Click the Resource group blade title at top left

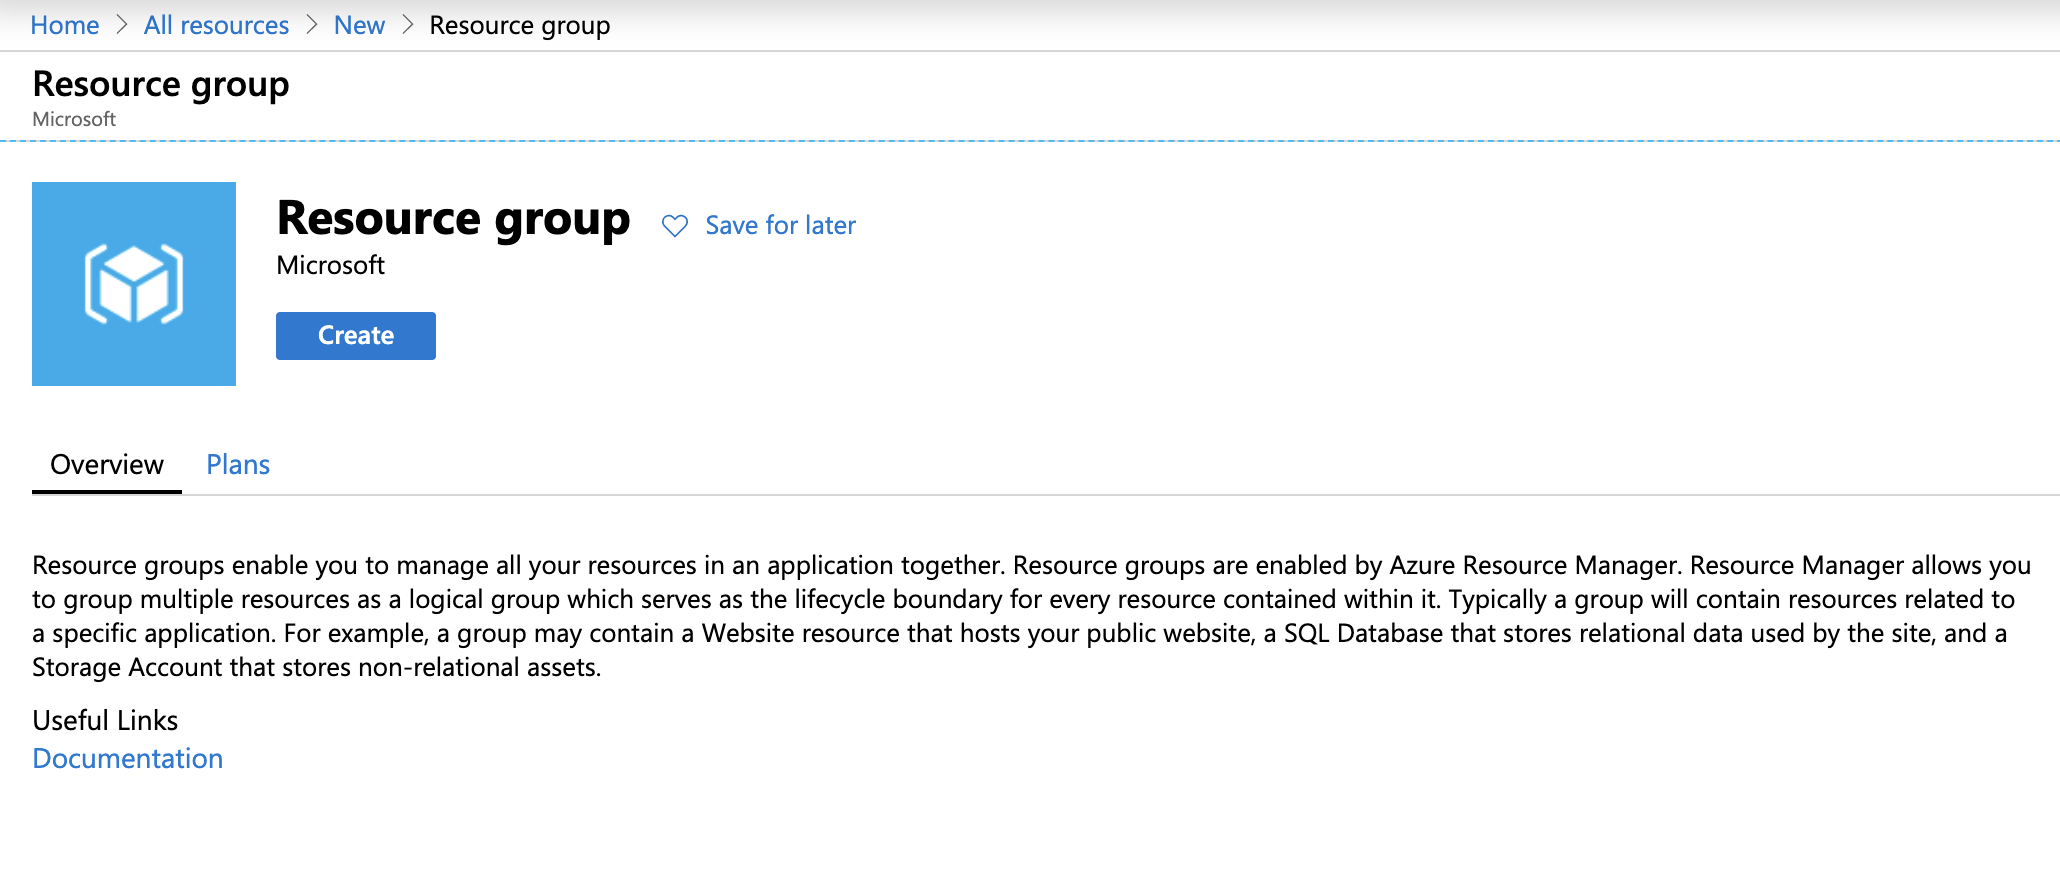pos(161,85)
